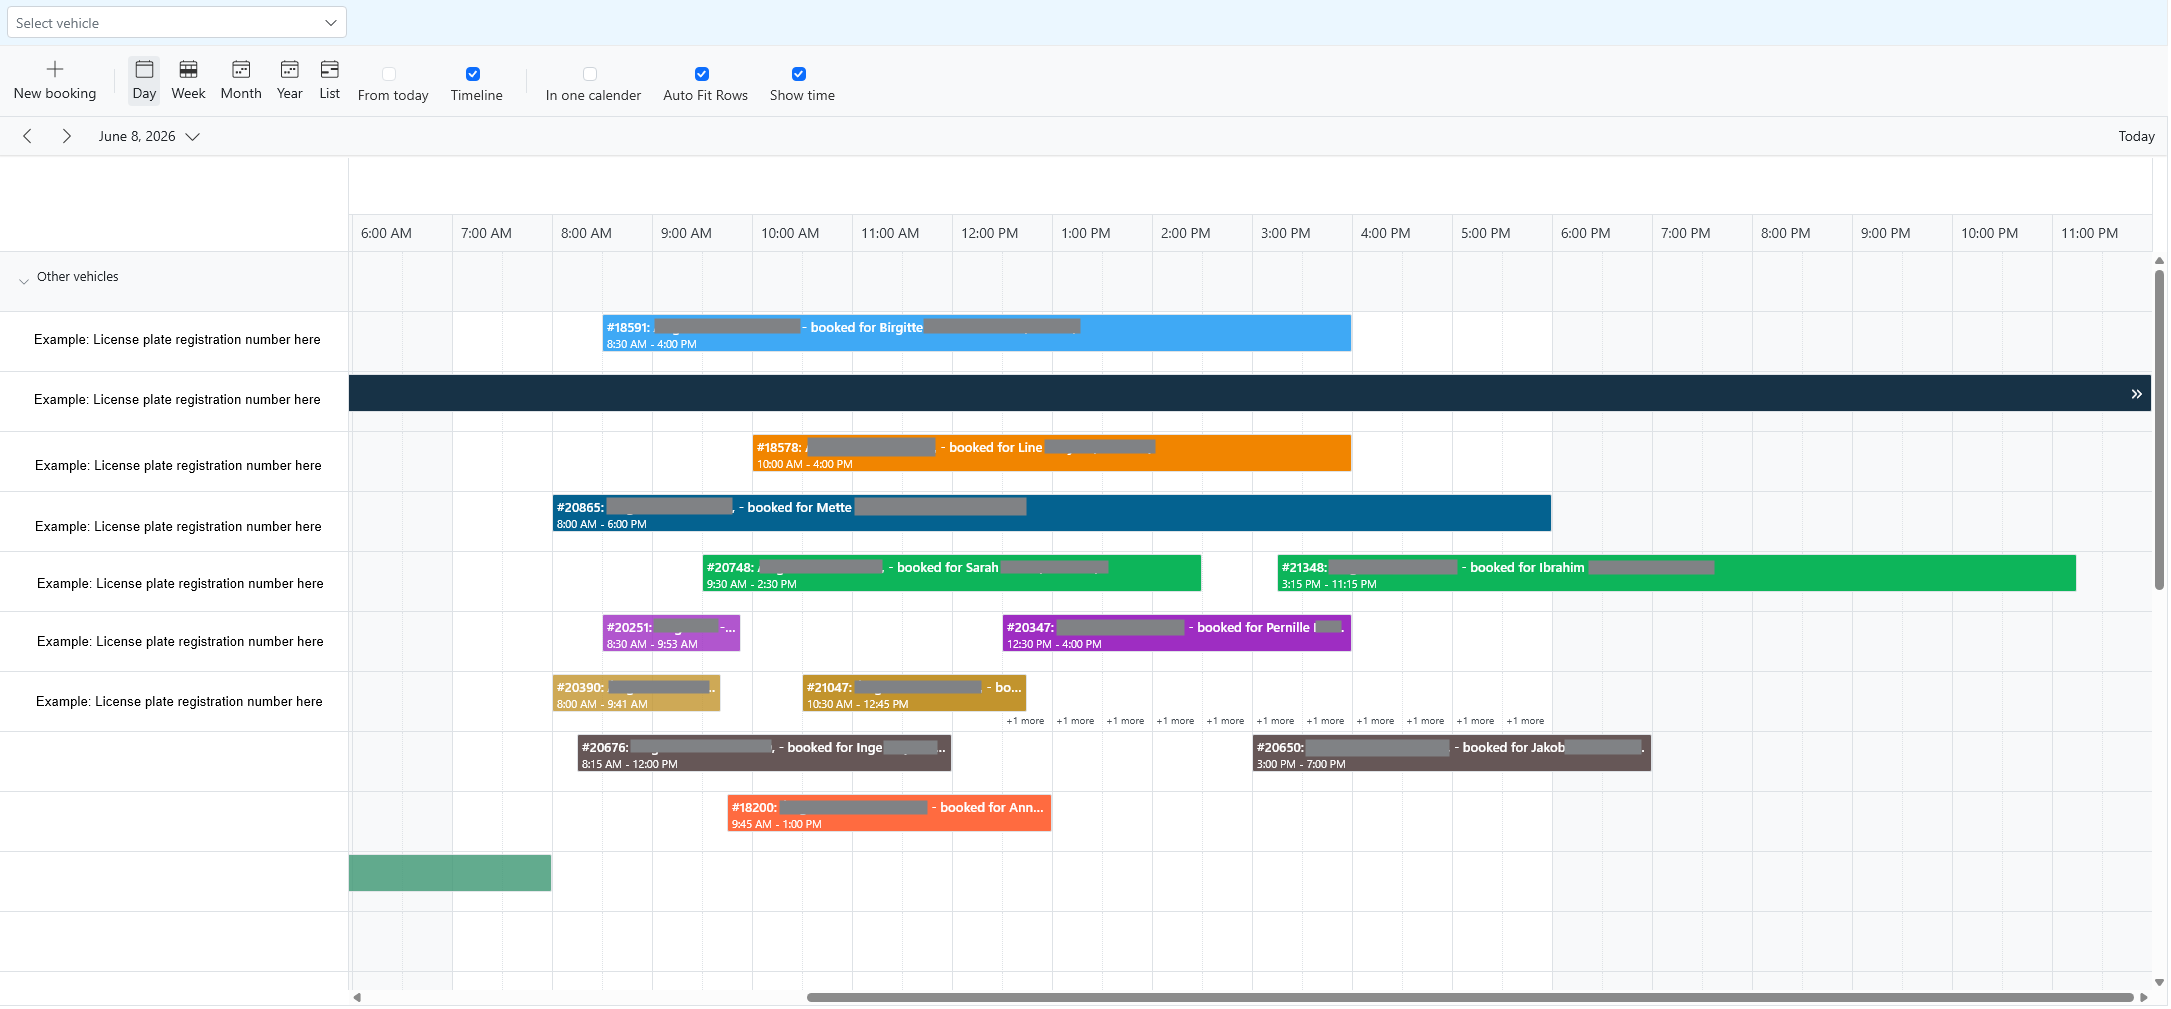
Task: Open booking #18200 for Ann
Action: click(889, 813)
